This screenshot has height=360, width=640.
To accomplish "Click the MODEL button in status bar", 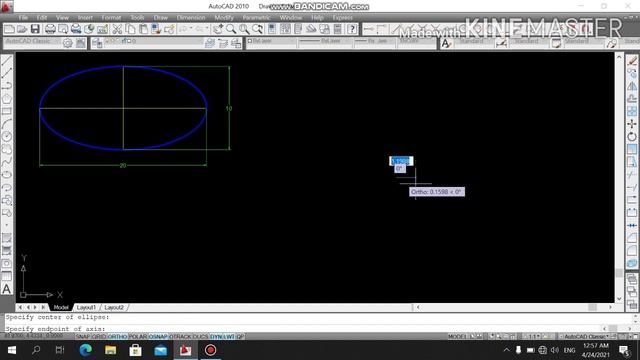I will click(457, 337).
